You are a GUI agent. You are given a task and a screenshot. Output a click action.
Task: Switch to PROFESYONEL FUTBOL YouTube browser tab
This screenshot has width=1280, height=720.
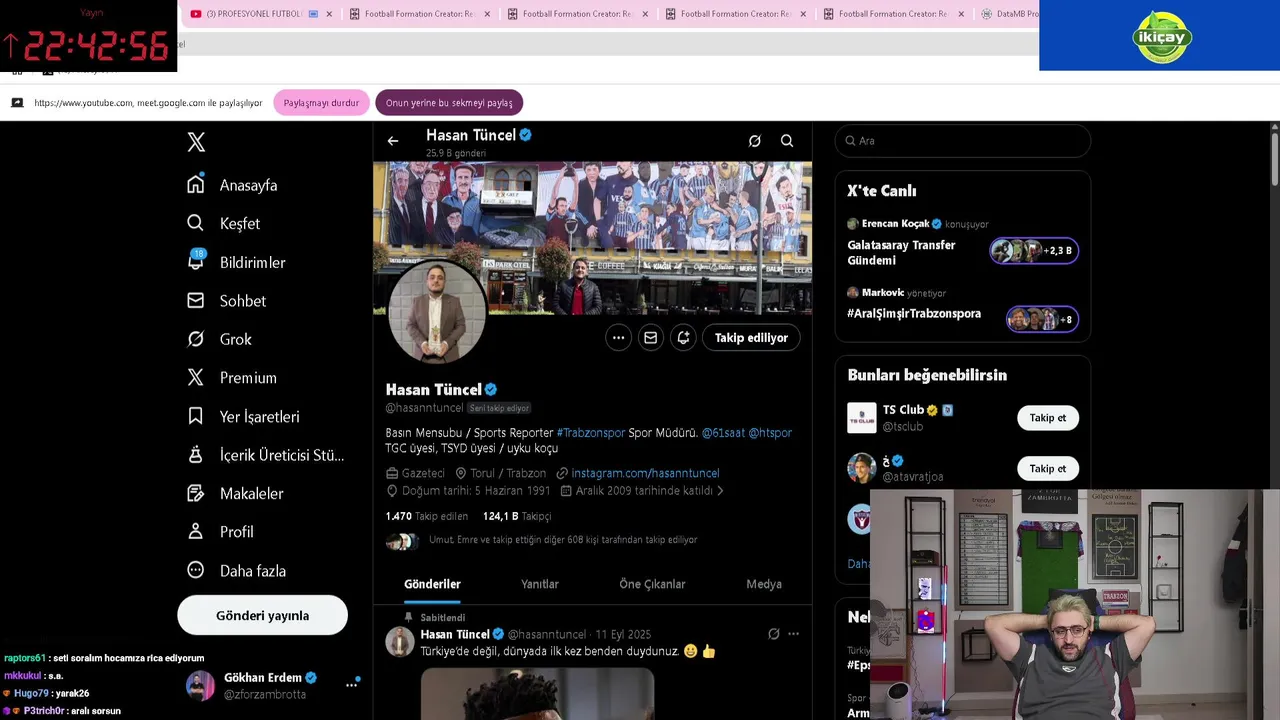253,14
